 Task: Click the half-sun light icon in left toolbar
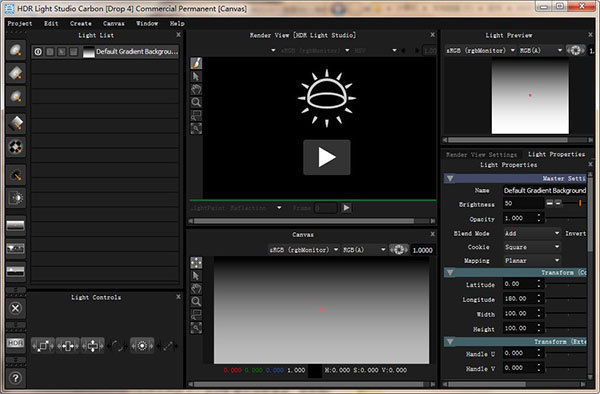(x=16, y=198)
